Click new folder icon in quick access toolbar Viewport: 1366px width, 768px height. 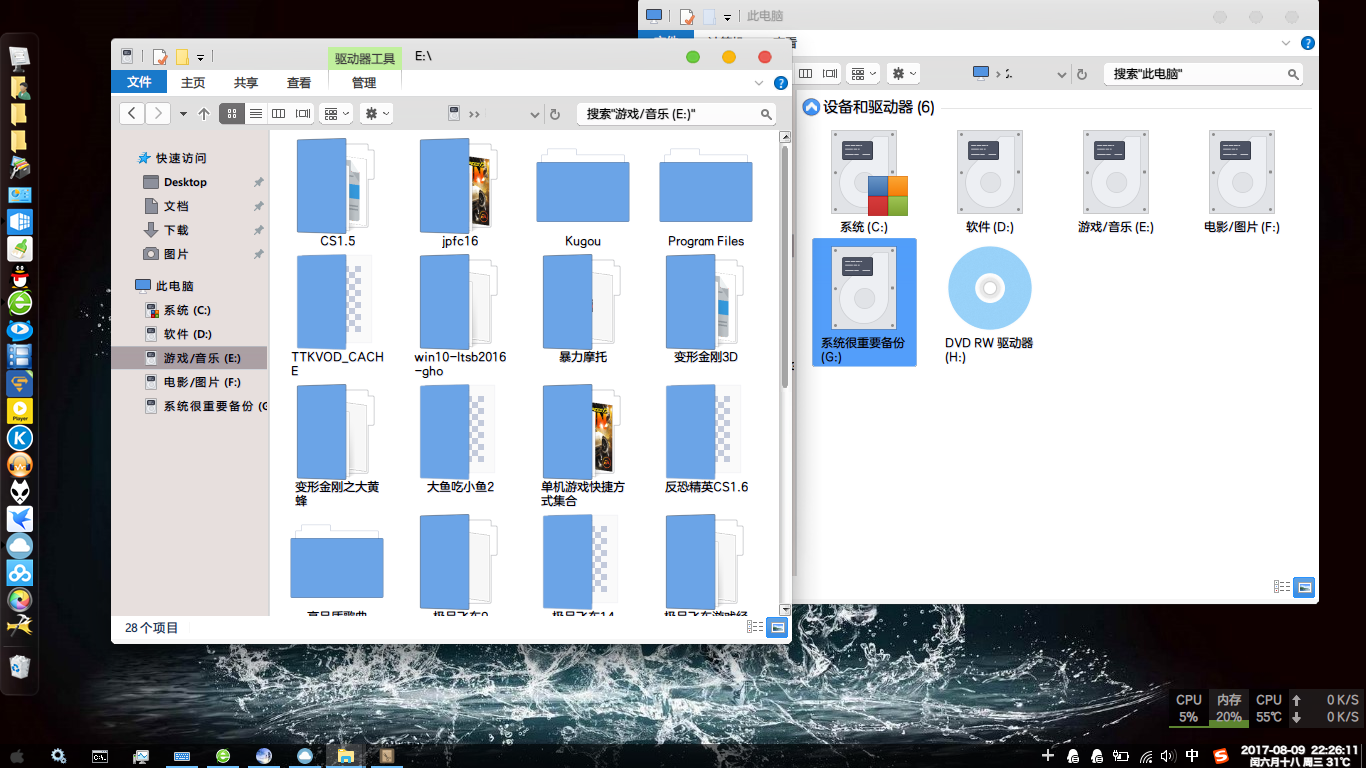(x=182, y=57)
